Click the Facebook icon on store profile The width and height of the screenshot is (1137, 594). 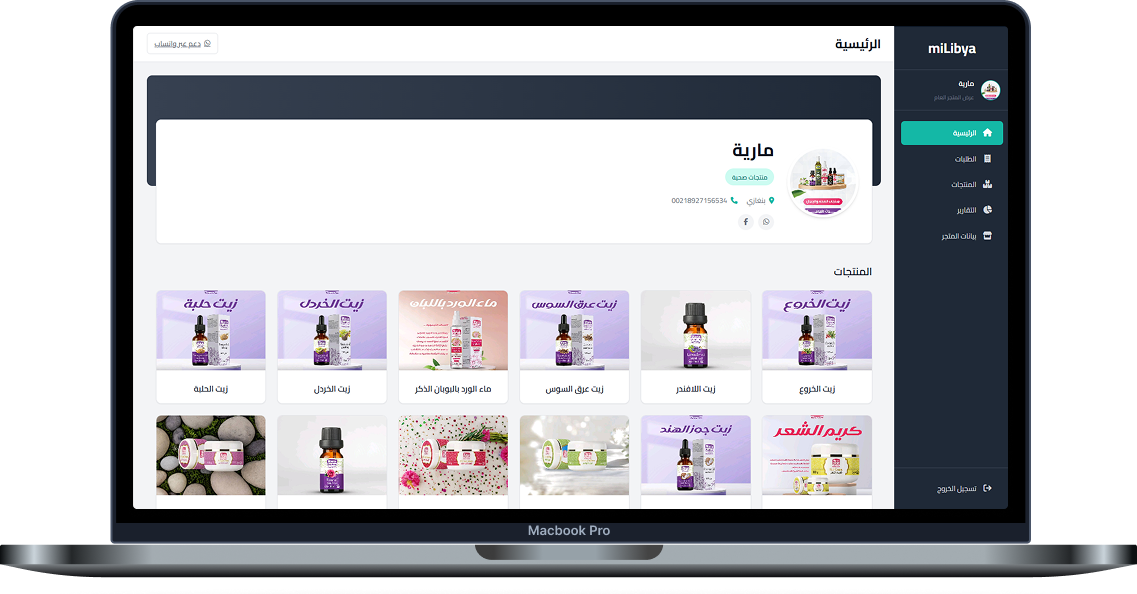click(745, 221)
